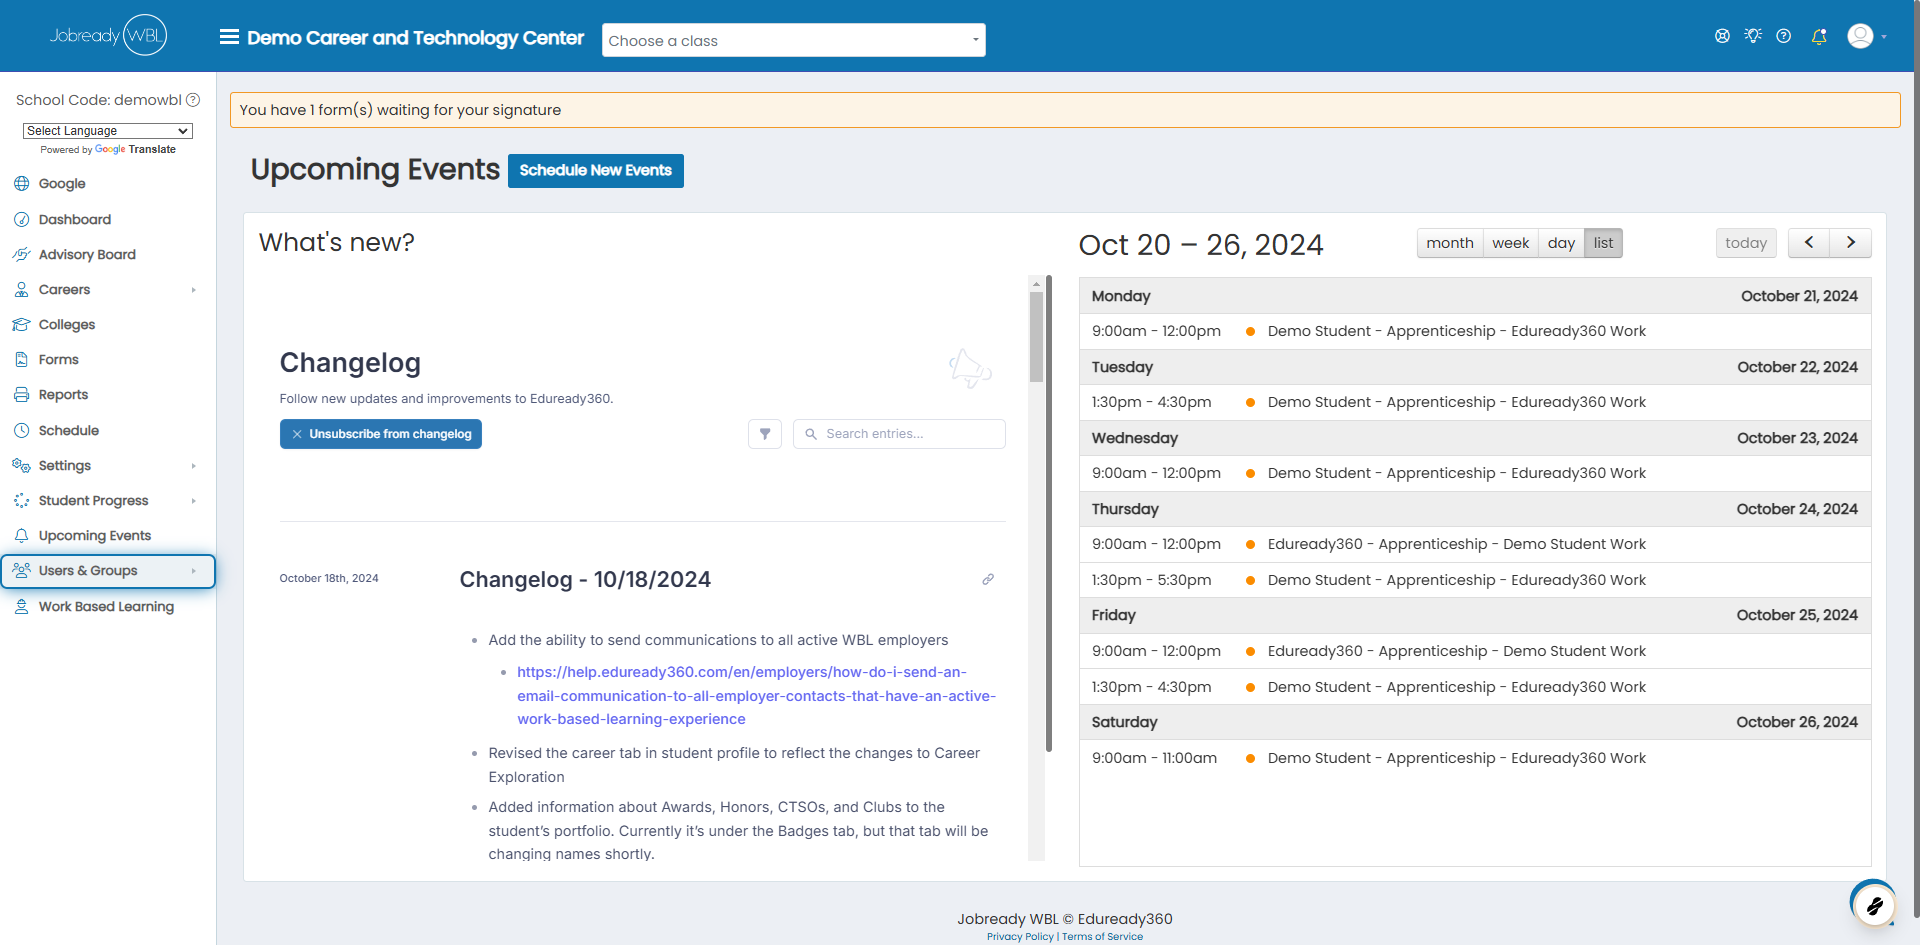The width and height of the screenshot is (1920, 945).
Task: Click the Terms of Service footer link
Action: pyautogui.click(x=1102, y=937)
